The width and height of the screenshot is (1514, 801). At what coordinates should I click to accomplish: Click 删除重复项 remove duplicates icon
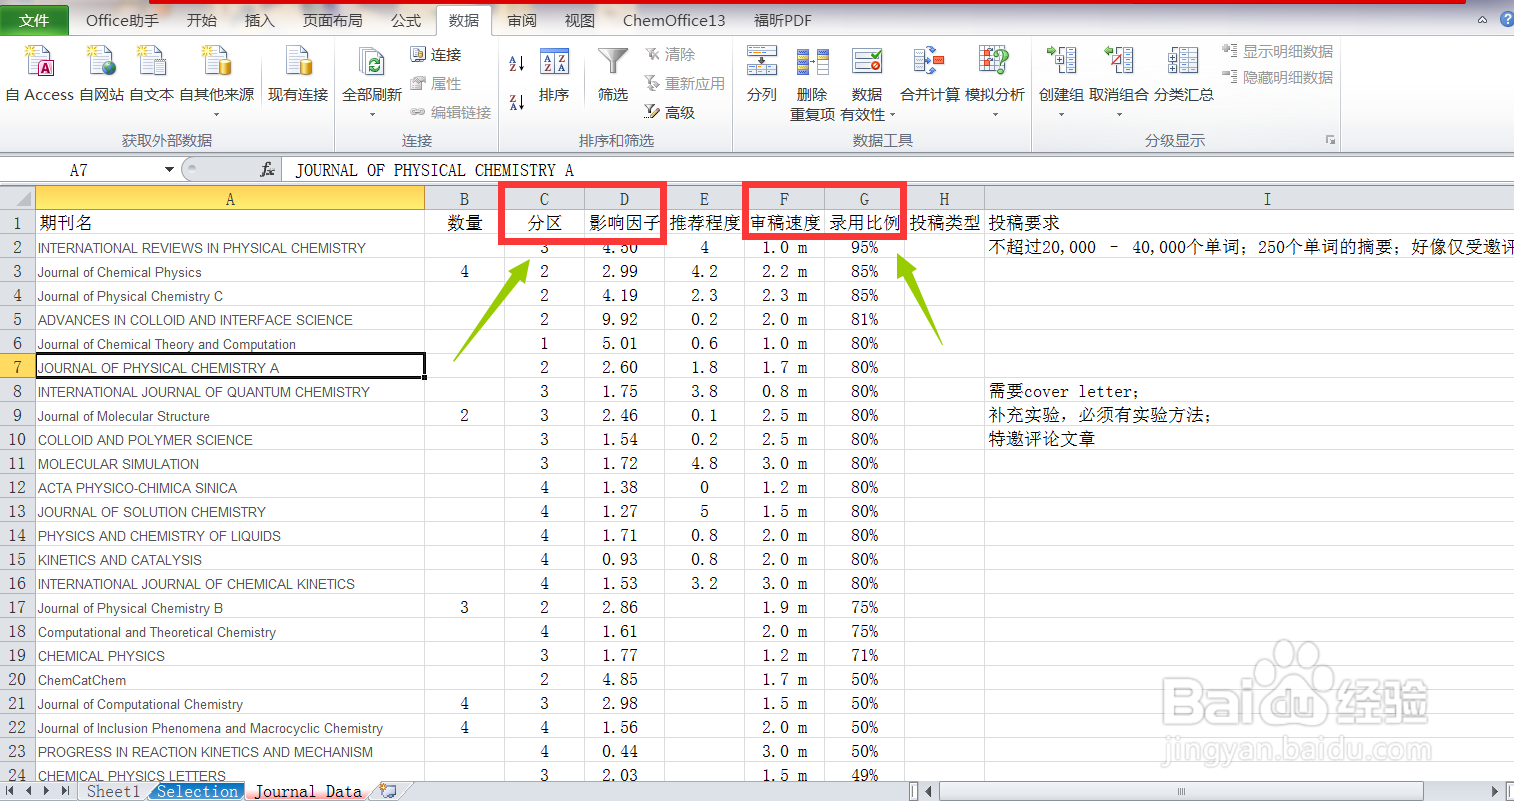[812, 62]
